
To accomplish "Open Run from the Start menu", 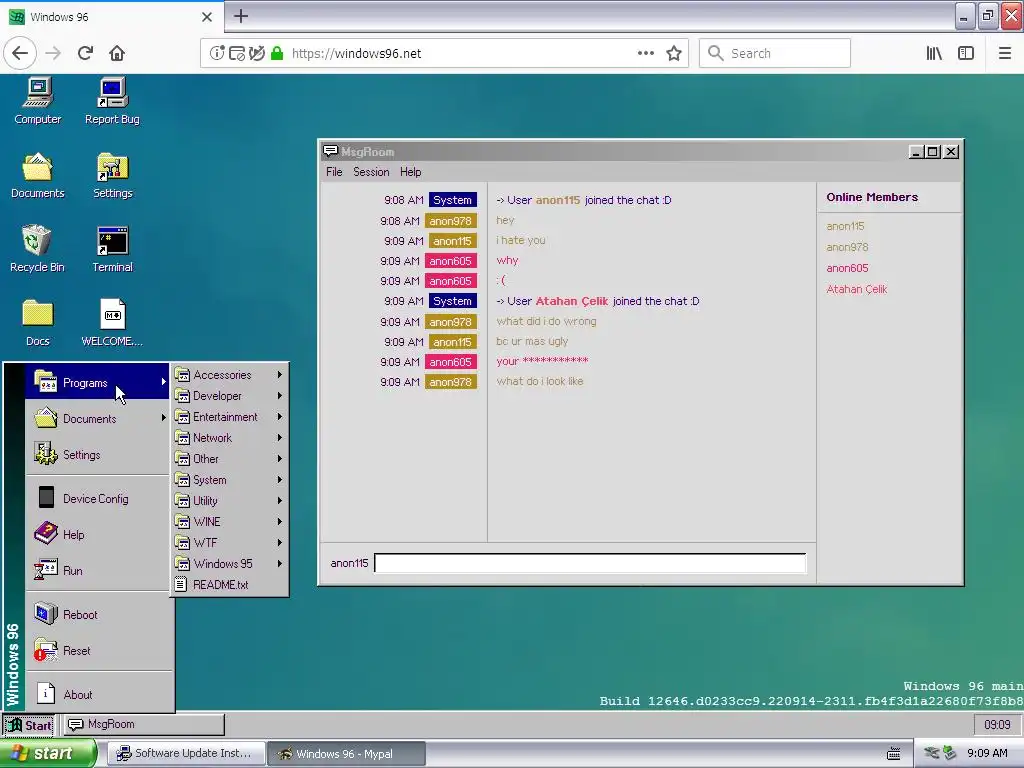I will click(x=98, y=571).
